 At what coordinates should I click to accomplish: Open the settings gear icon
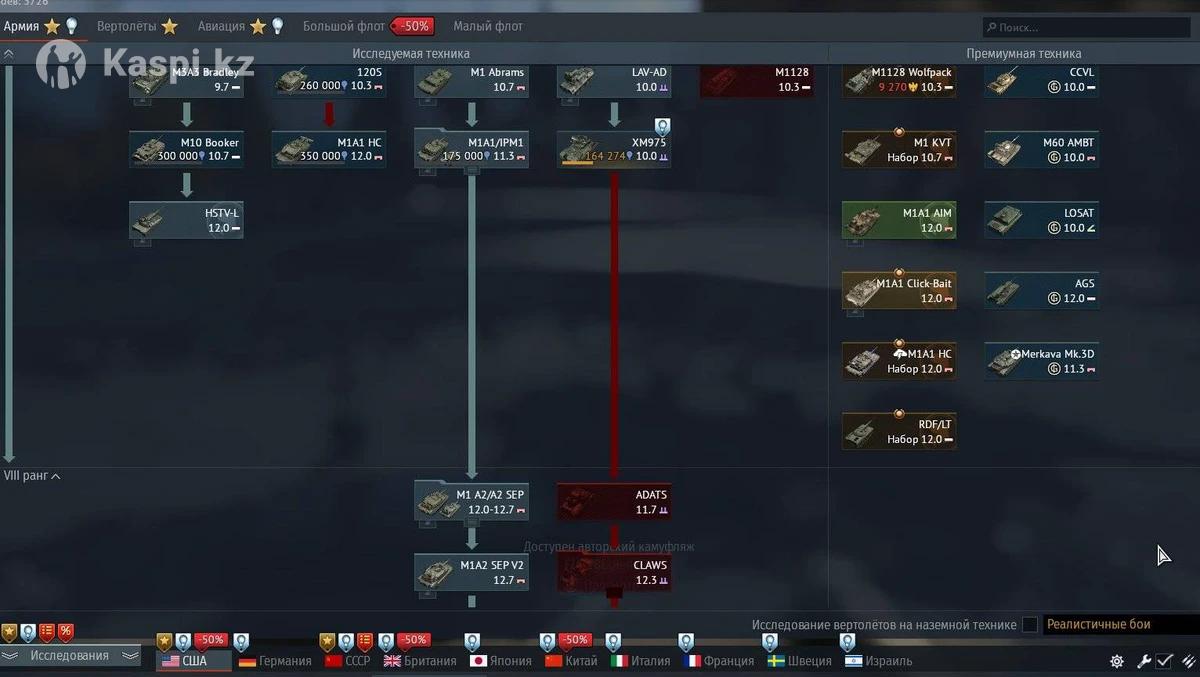click(1117, 661)
